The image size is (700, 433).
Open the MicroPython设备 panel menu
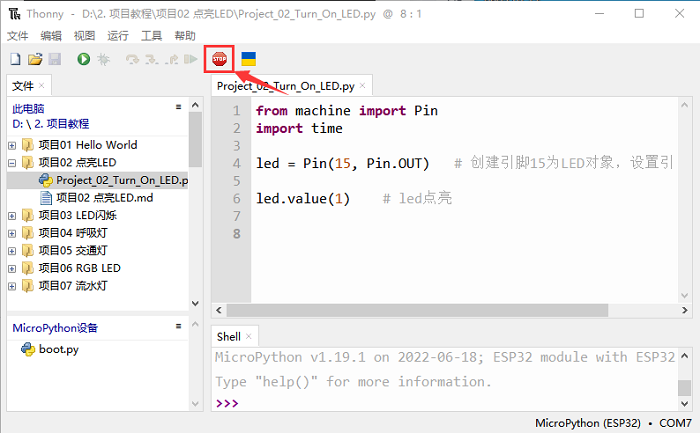click(x=178, y=326)
